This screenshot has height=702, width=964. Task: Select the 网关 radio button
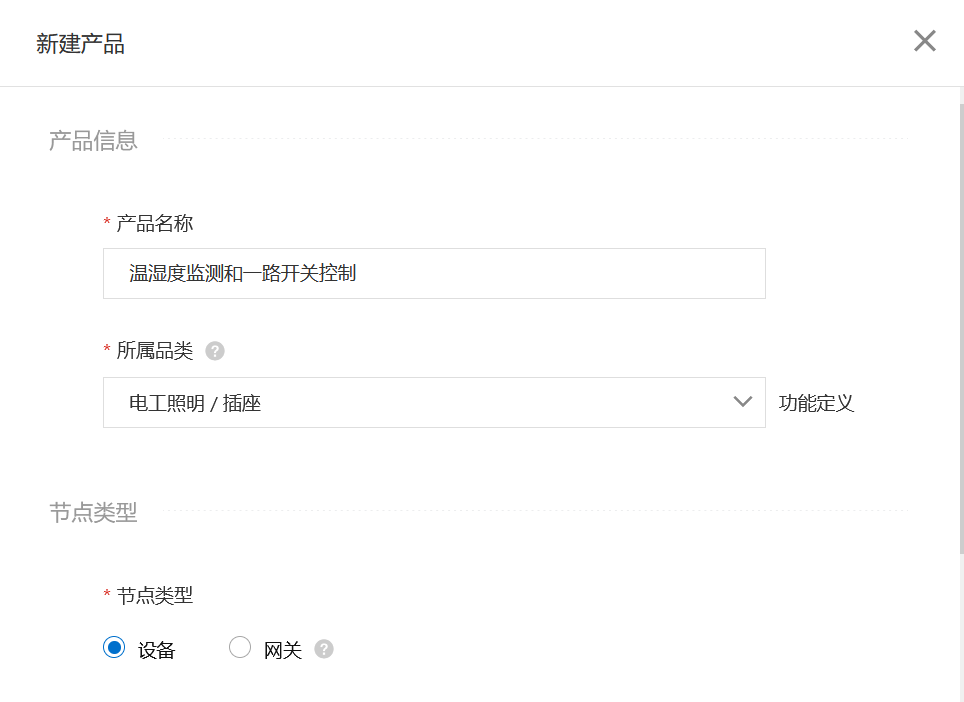point(240,648)
